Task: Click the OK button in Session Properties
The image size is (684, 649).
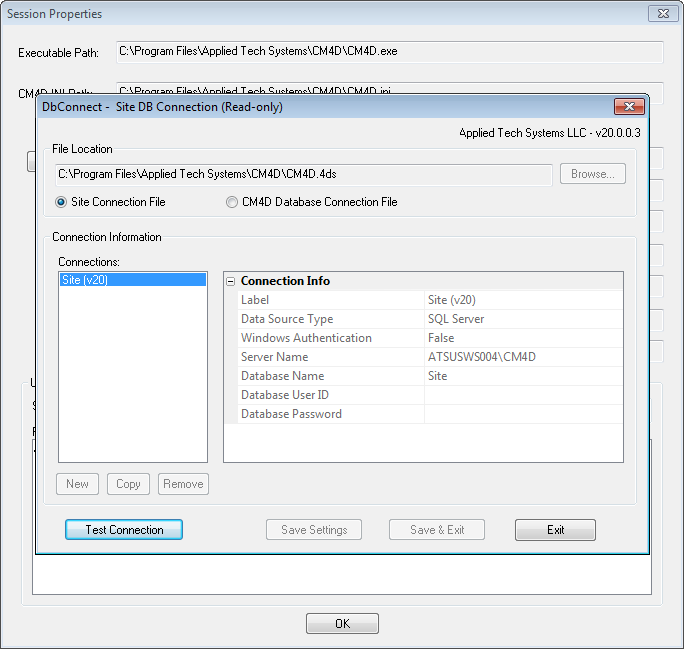Action: 342,623
